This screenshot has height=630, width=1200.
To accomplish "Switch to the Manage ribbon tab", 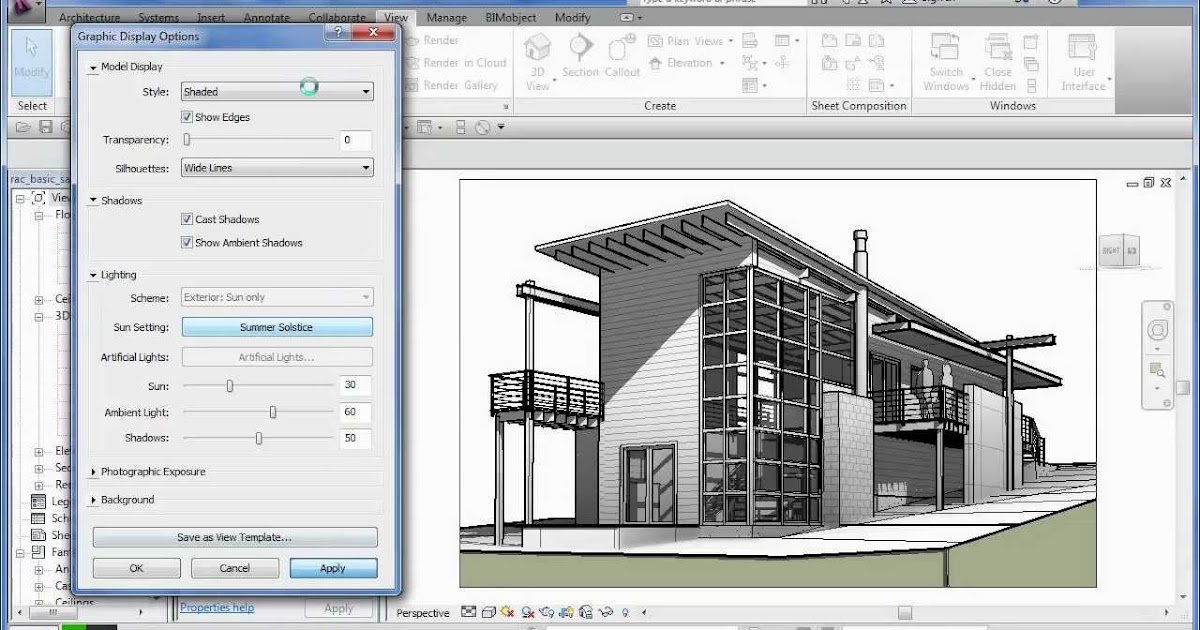I will (446, 17).
